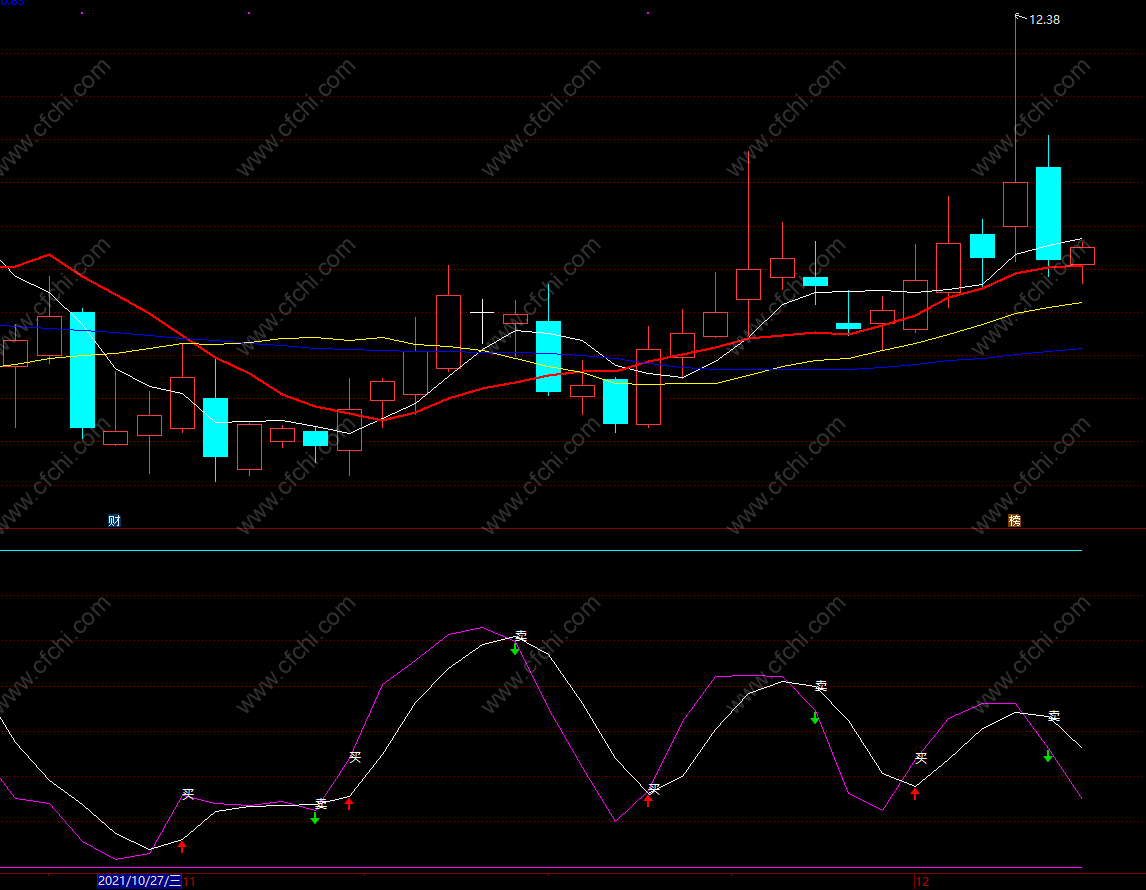The width and height of the screenshot is (1146, 890).
Task: Click the 卖 label at the indicator's highest peak
Action: point(520,636)
